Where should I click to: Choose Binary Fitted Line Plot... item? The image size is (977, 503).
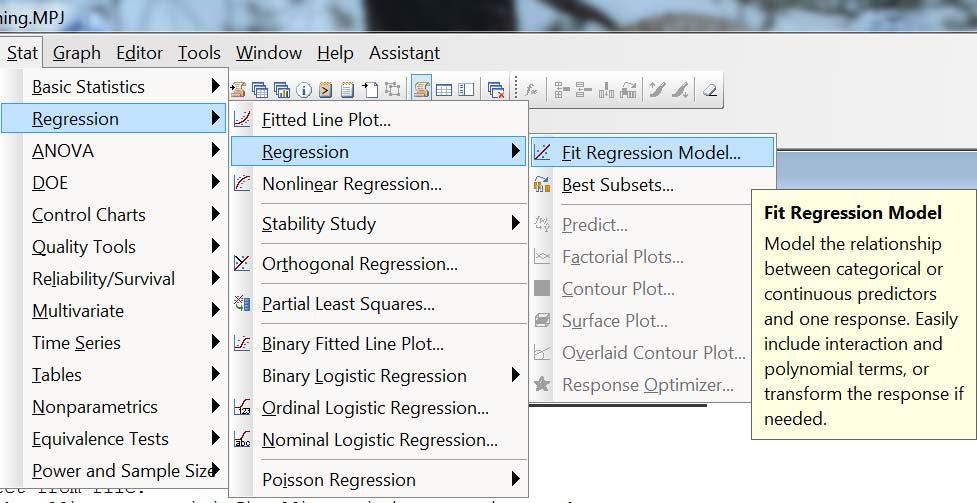point(379,343)
